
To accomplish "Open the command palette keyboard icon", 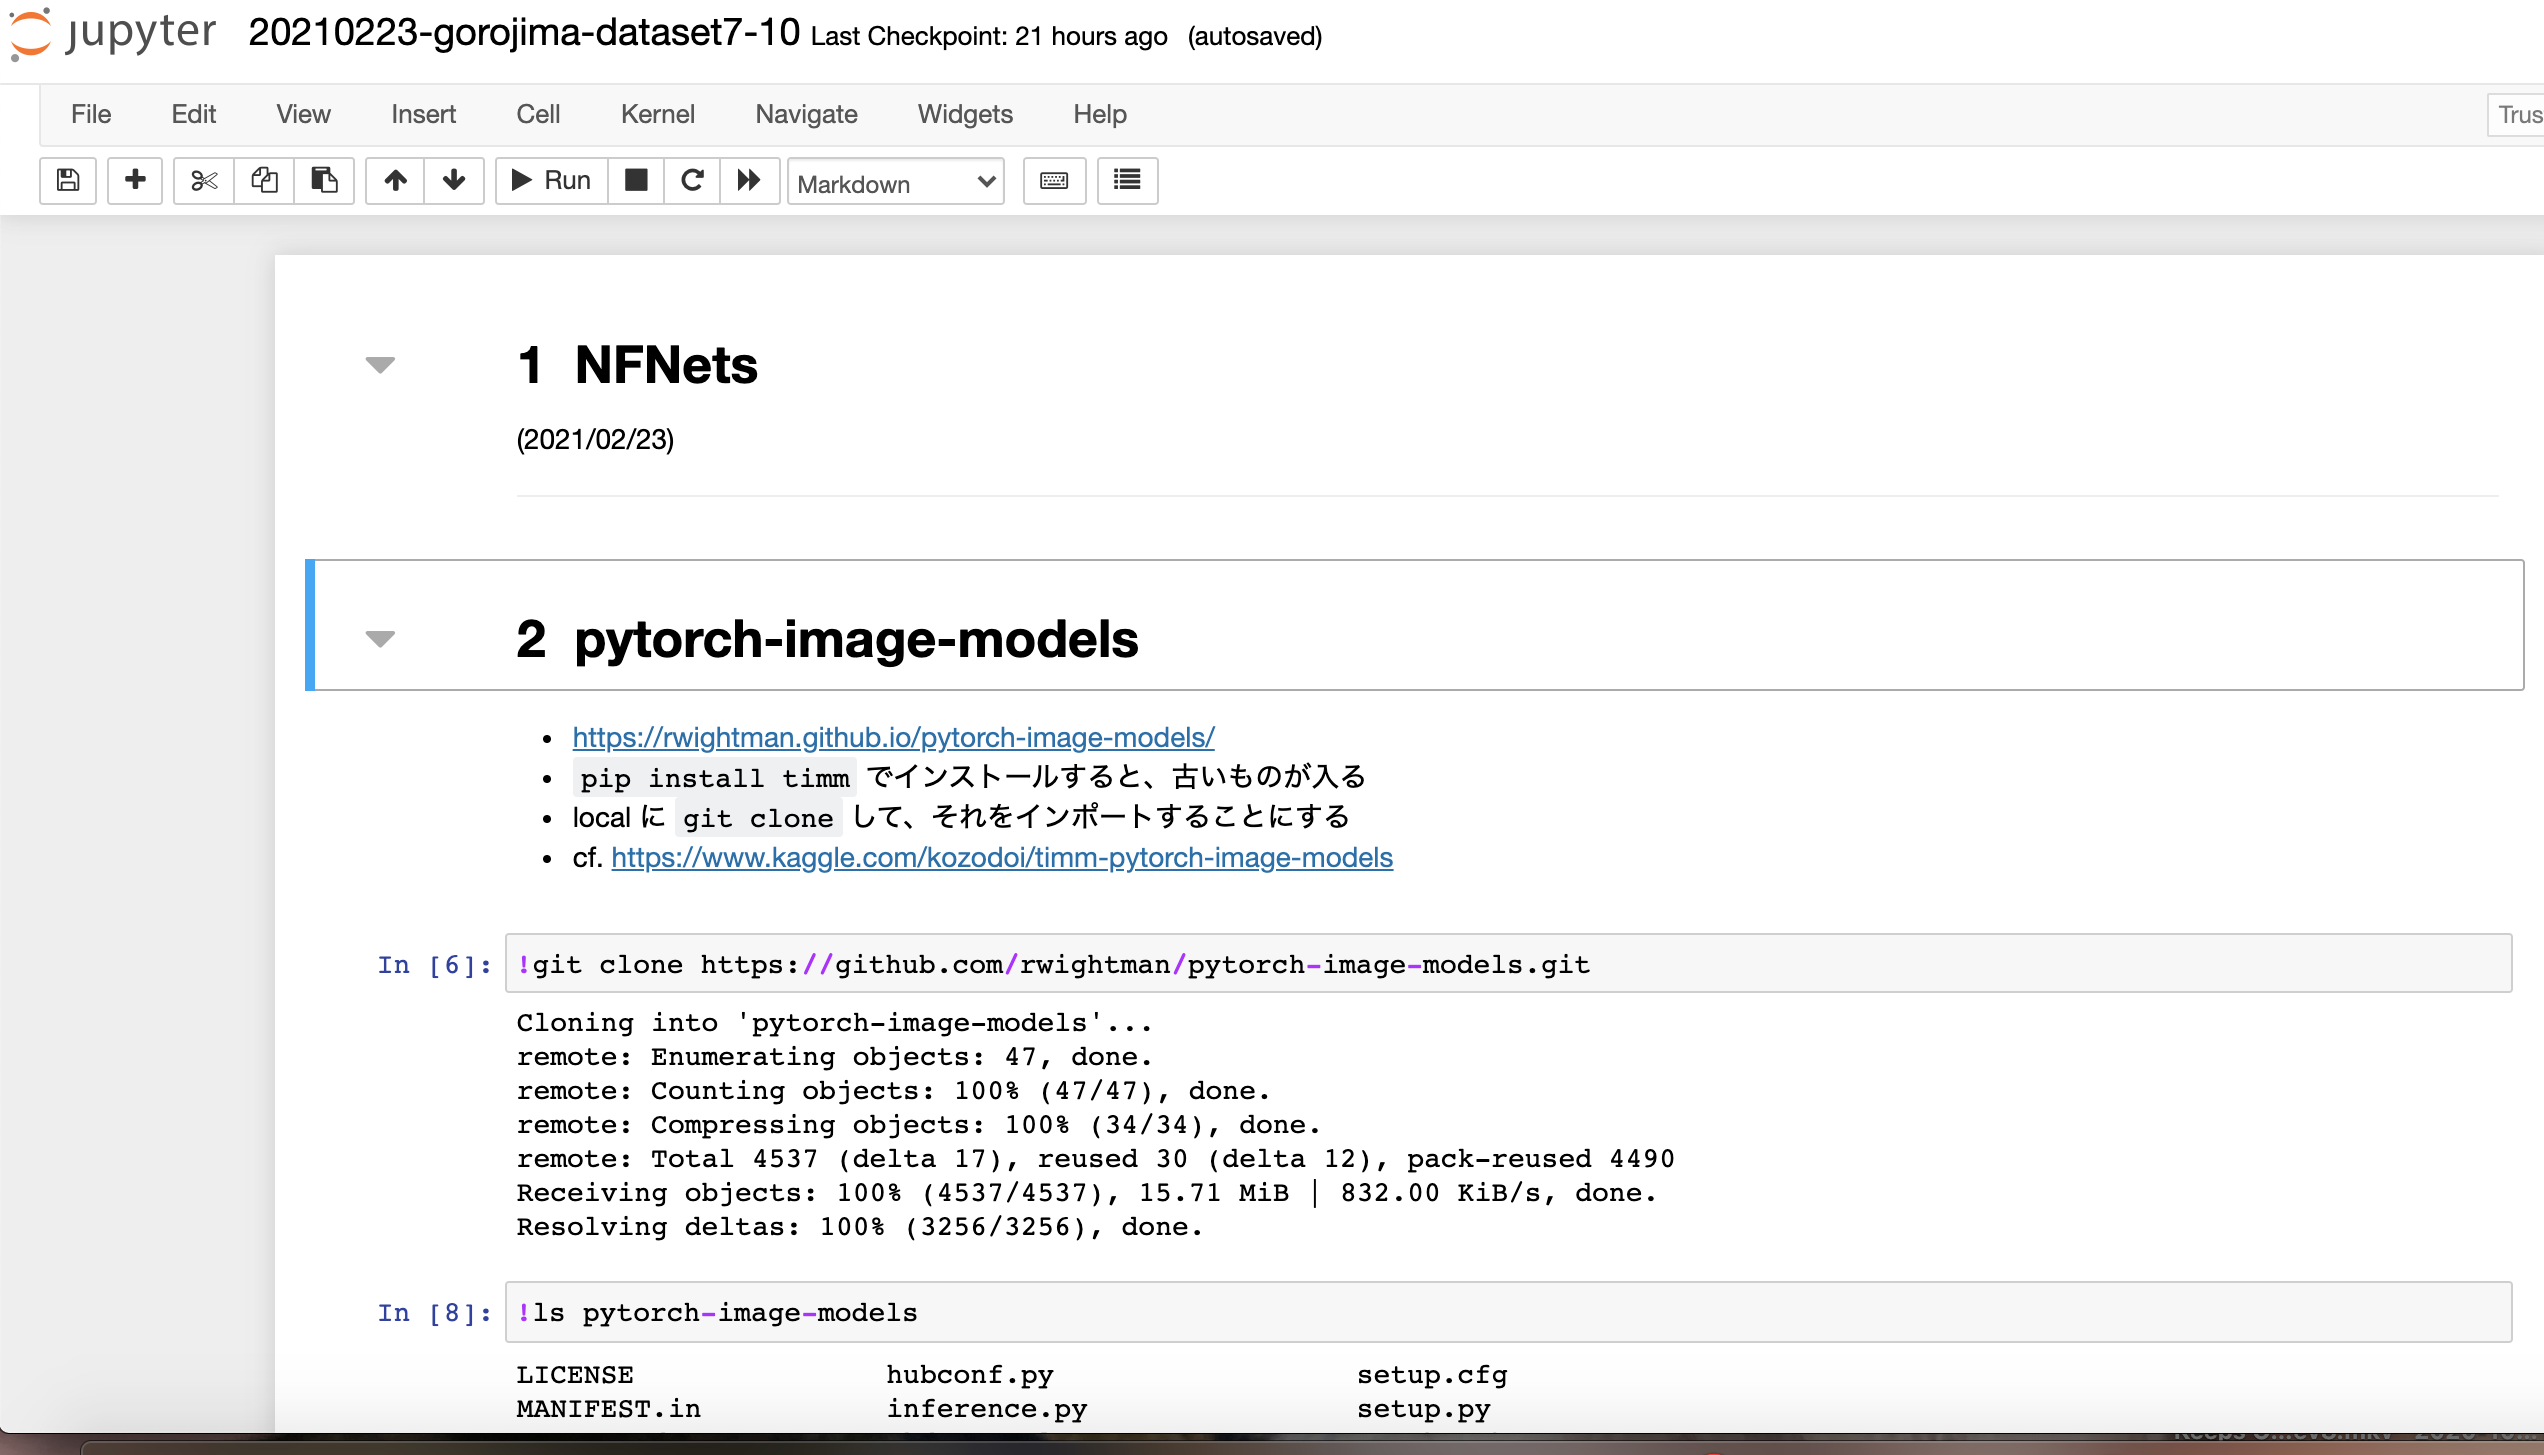I will [1054, 180].
